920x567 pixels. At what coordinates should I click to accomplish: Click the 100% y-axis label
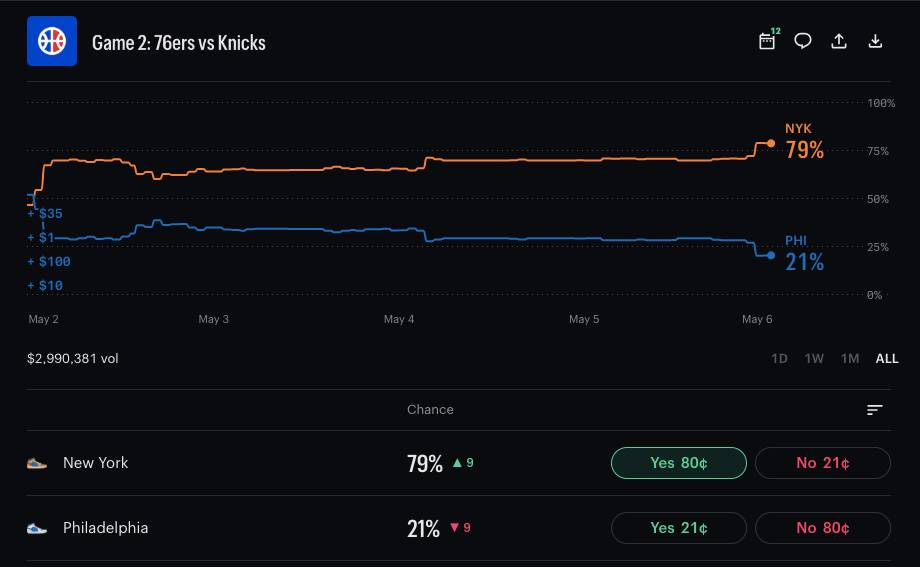pyautogui.click(x=881, y=103)
